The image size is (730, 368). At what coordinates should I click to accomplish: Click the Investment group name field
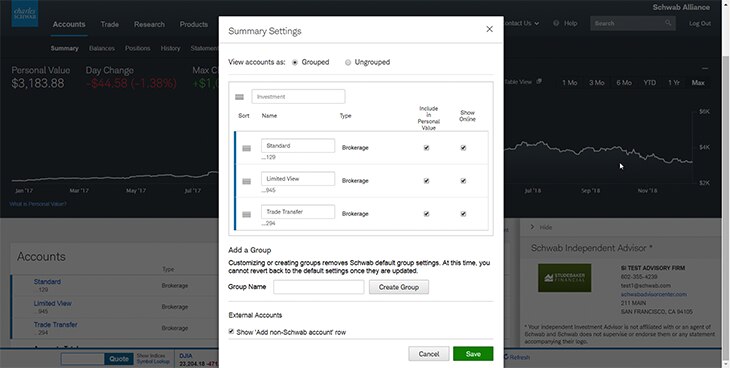coord(298,96)
